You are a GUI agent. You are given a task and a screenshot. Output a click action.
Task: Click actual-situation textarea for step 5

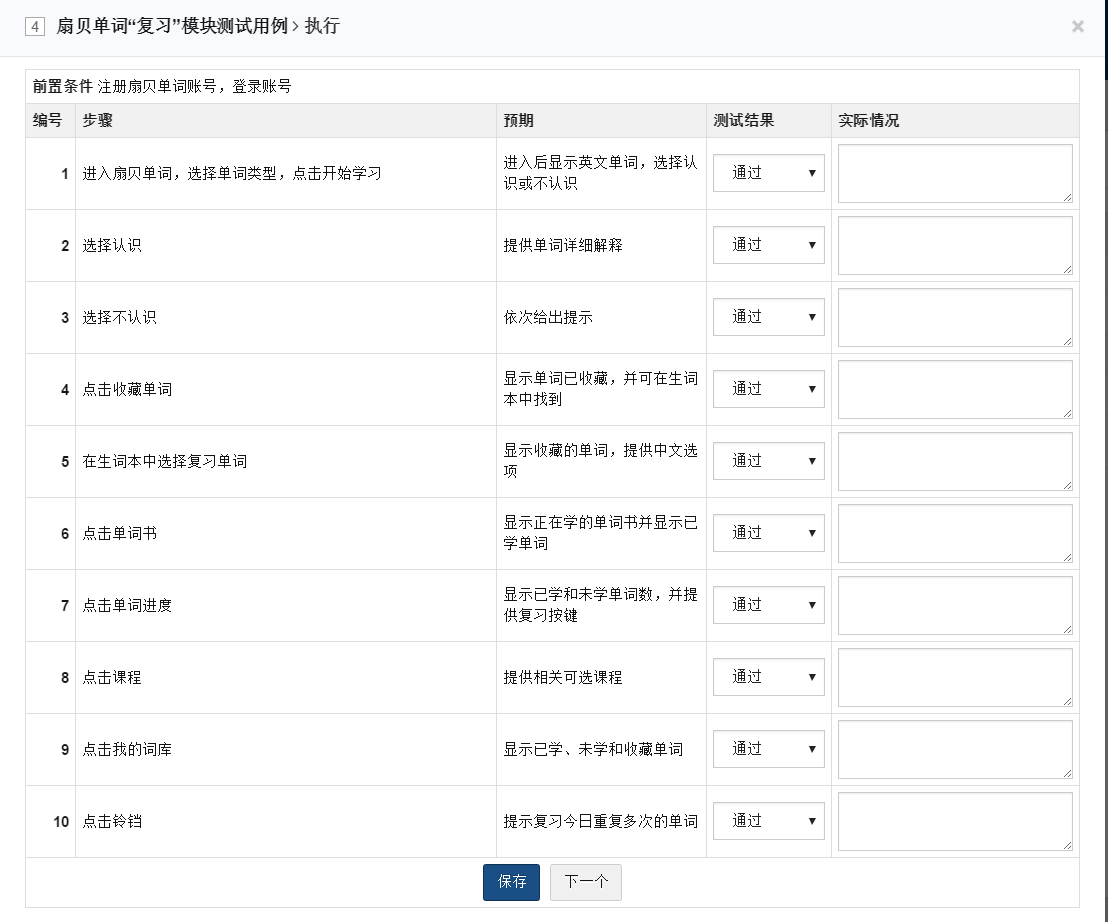click(955, 462)
